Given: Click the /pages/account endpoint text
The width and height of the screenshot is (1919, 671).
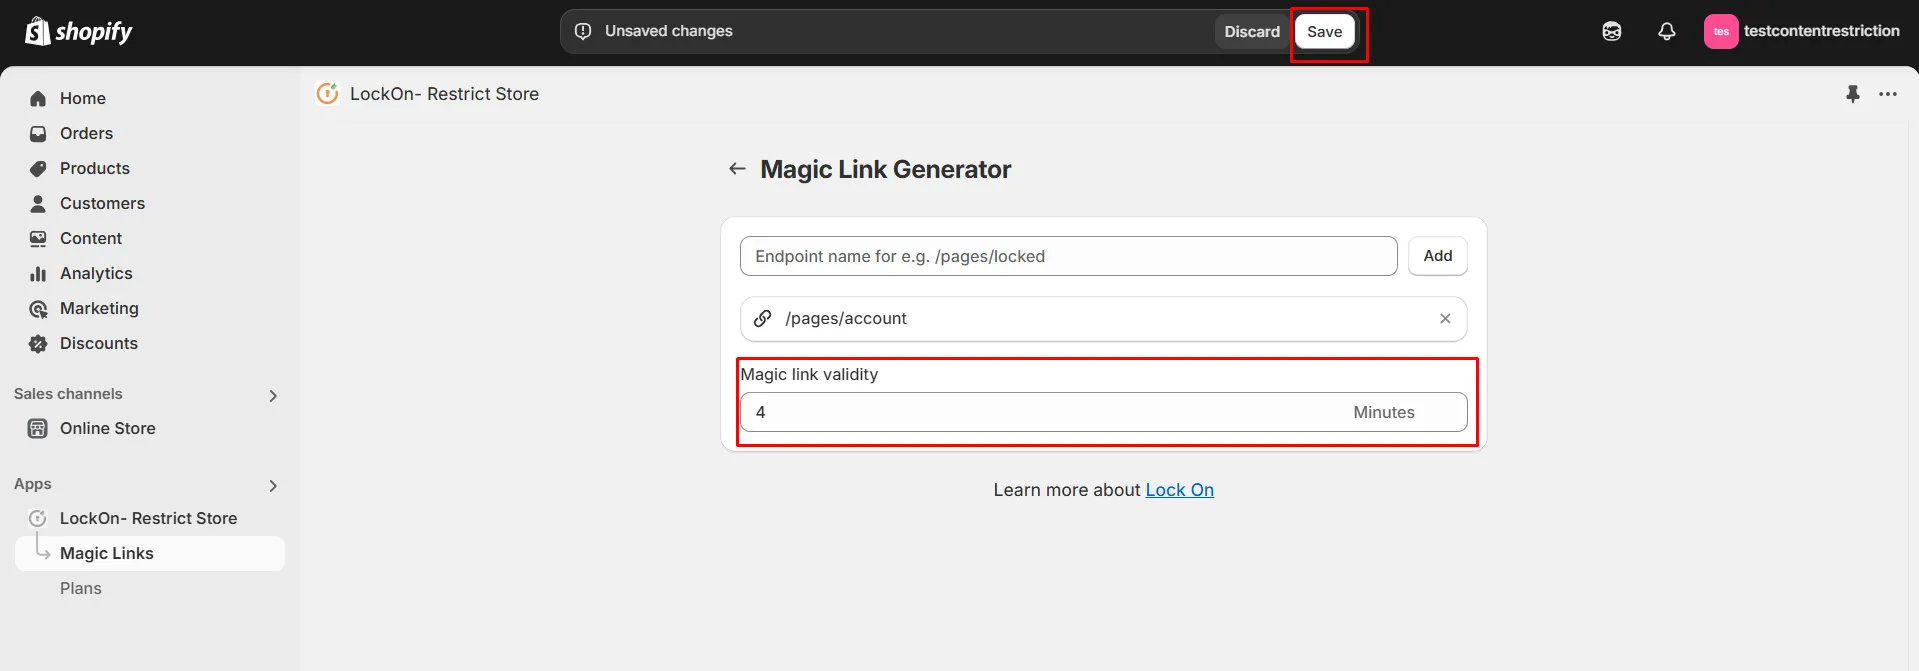Looking at the screenshot, I should [846, 318].
